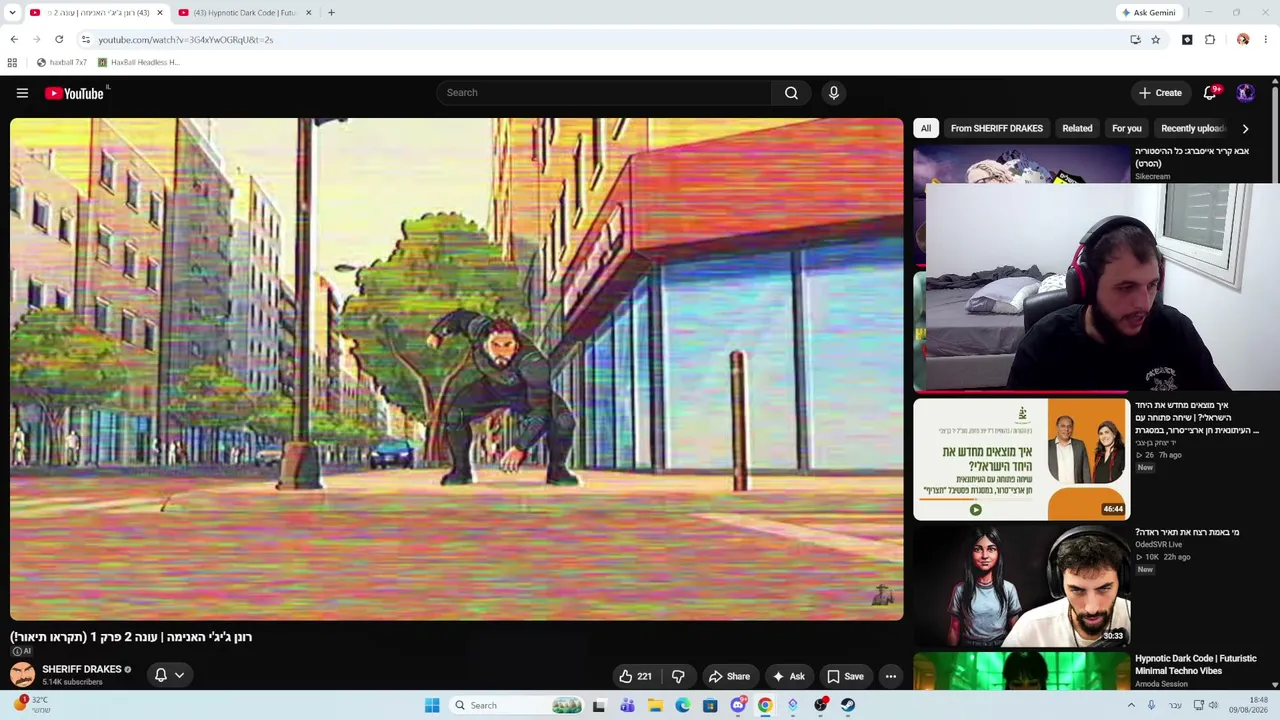1280x720 pixels.
Task: Open the 30:33 OdedSVR Live video thumbnail
Action: 1021,586
